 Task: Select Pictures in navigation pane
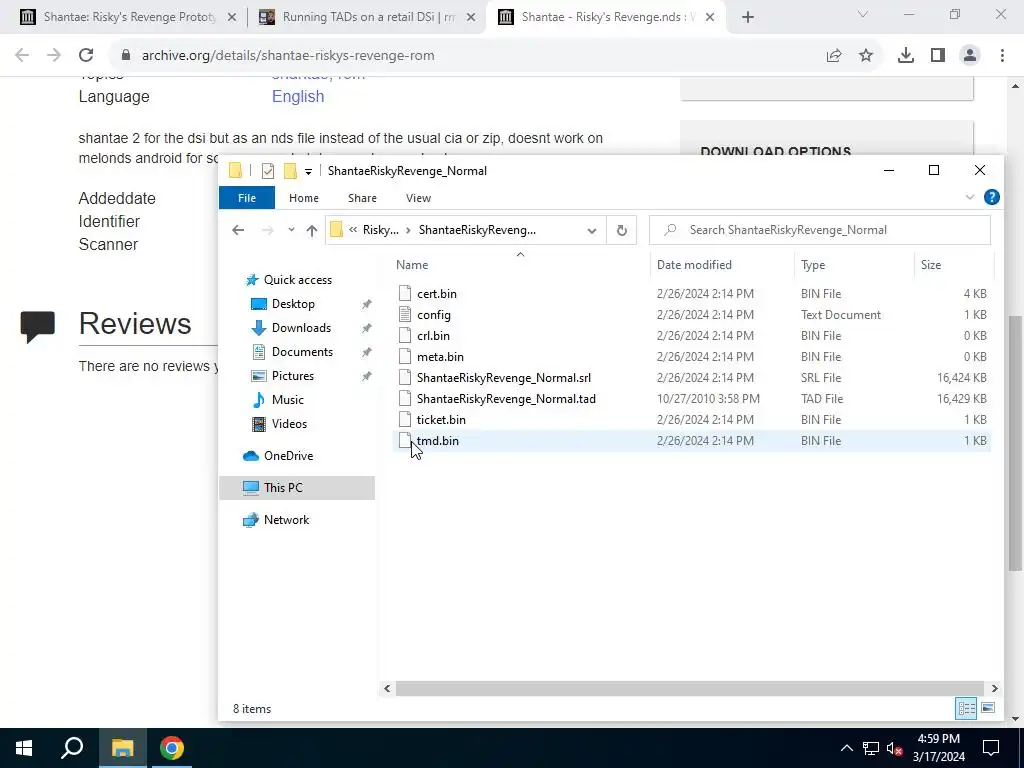pyautogui.click(x=292, y=376)
